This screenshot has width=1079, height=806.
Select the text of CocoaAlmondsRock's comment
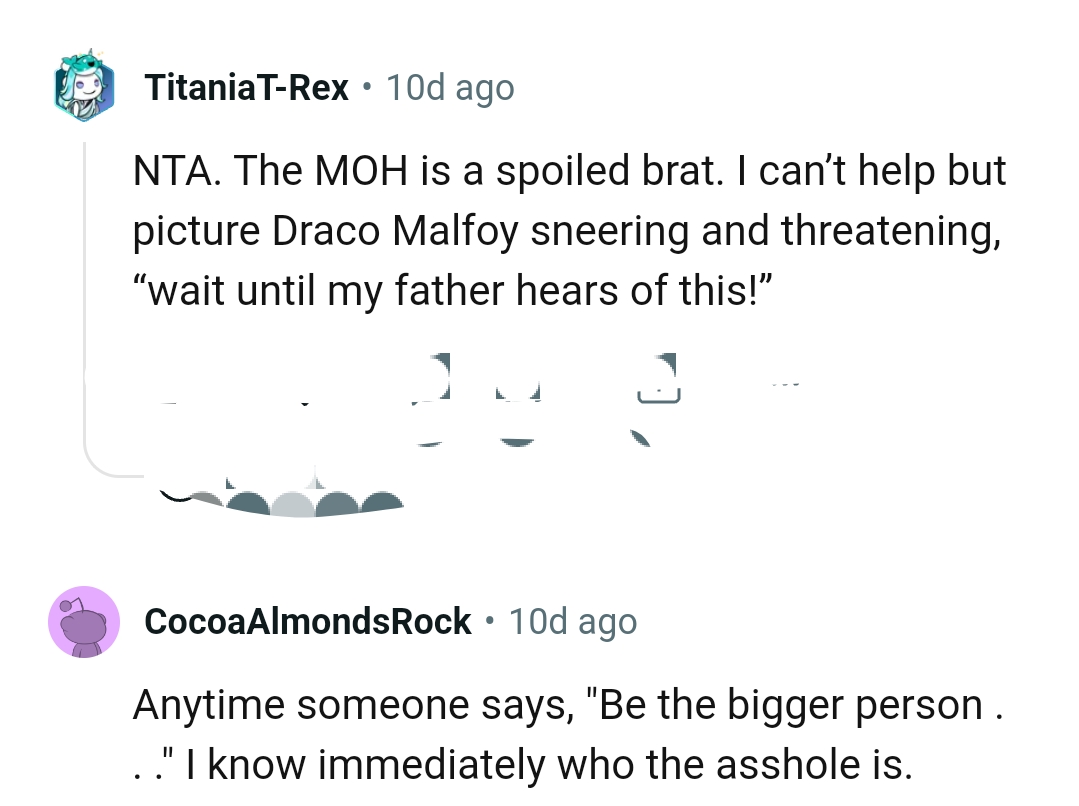[x=560, y=734]
